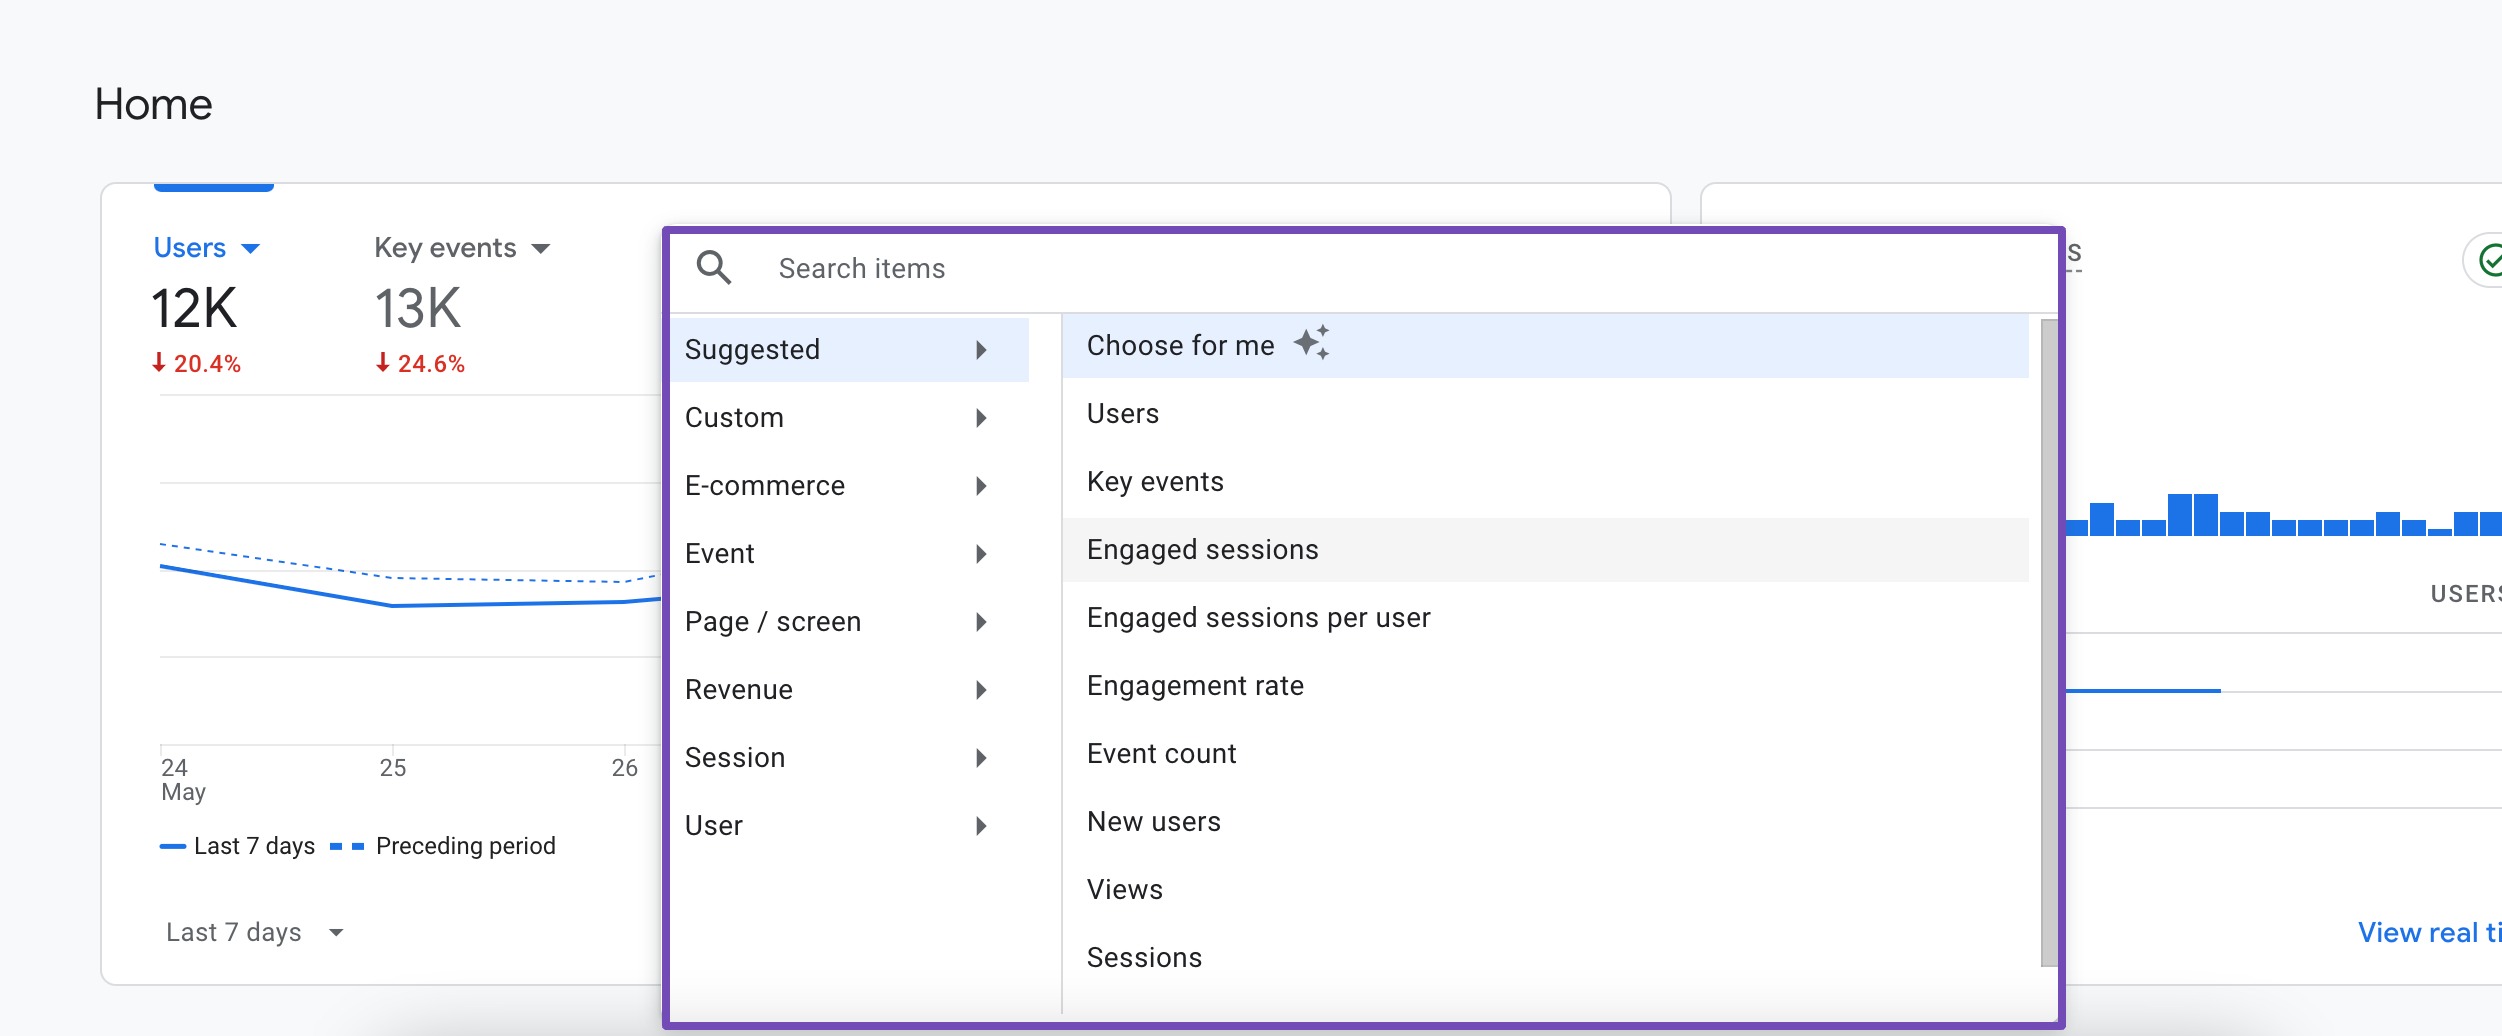Expand the arrow beside Page / screen
This screenshot has height=1036, width=2502.
point(982,622)
